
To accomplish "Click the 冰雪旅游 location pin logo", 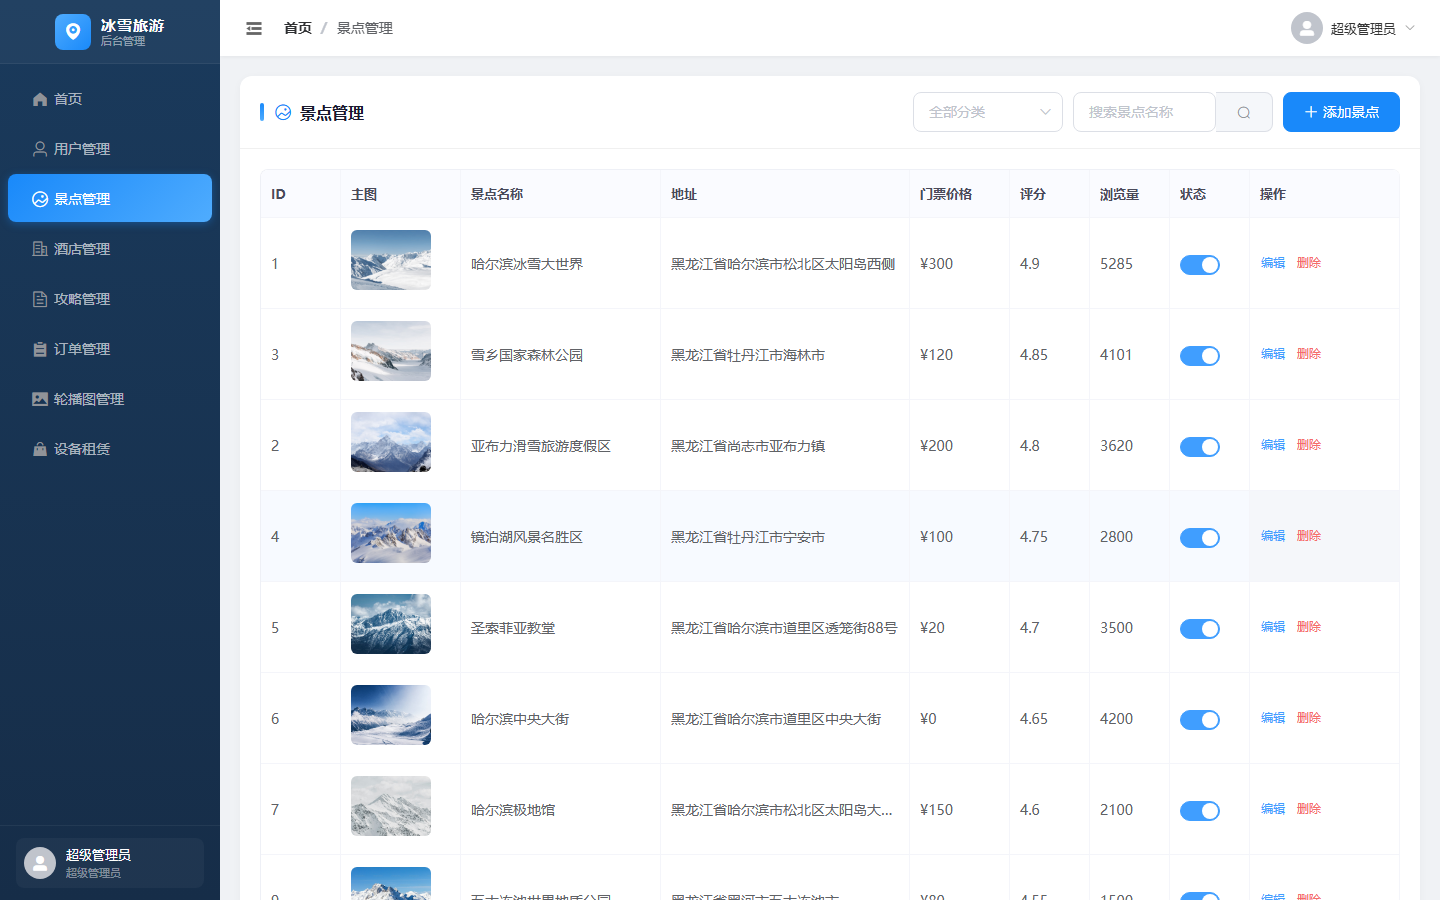I will pos(73,32).
